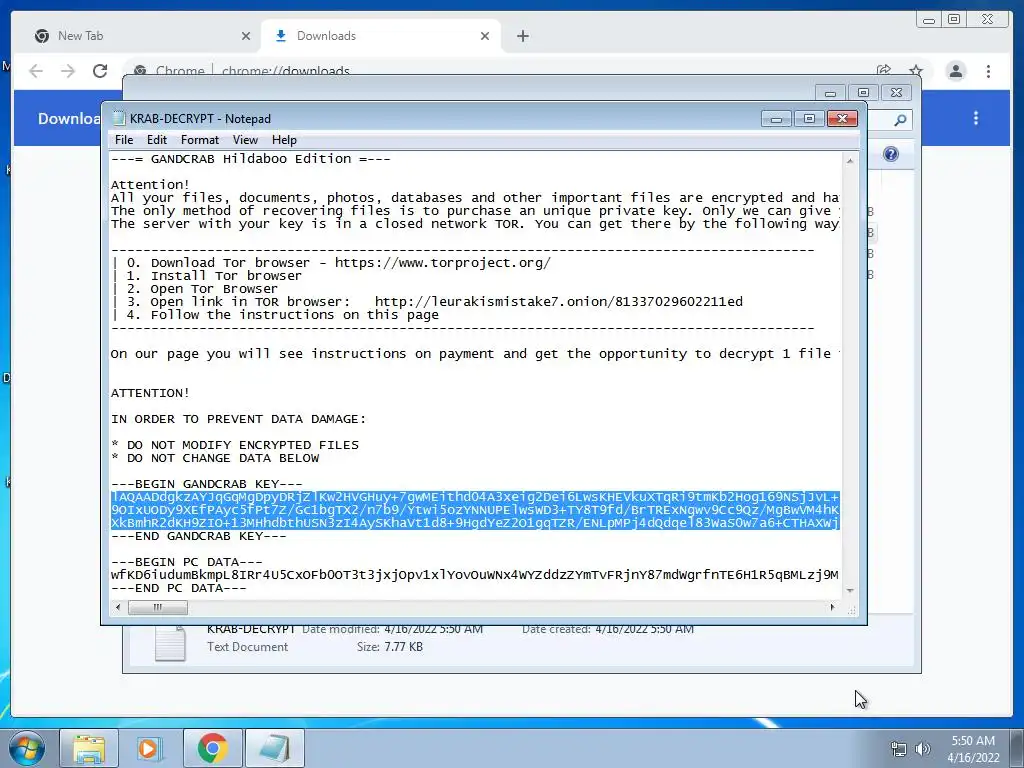Click the leurakismistake7.onion link text

coord(558,302)
